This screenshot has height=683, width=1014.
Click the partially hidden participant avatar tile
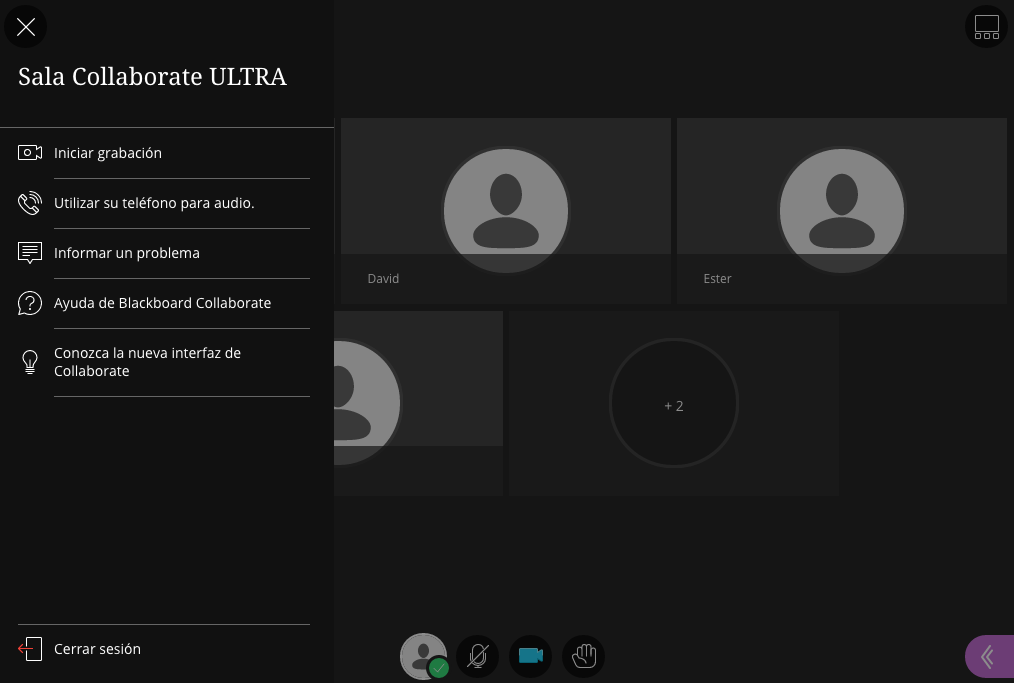pyautogui.click(x=418, y=403)
